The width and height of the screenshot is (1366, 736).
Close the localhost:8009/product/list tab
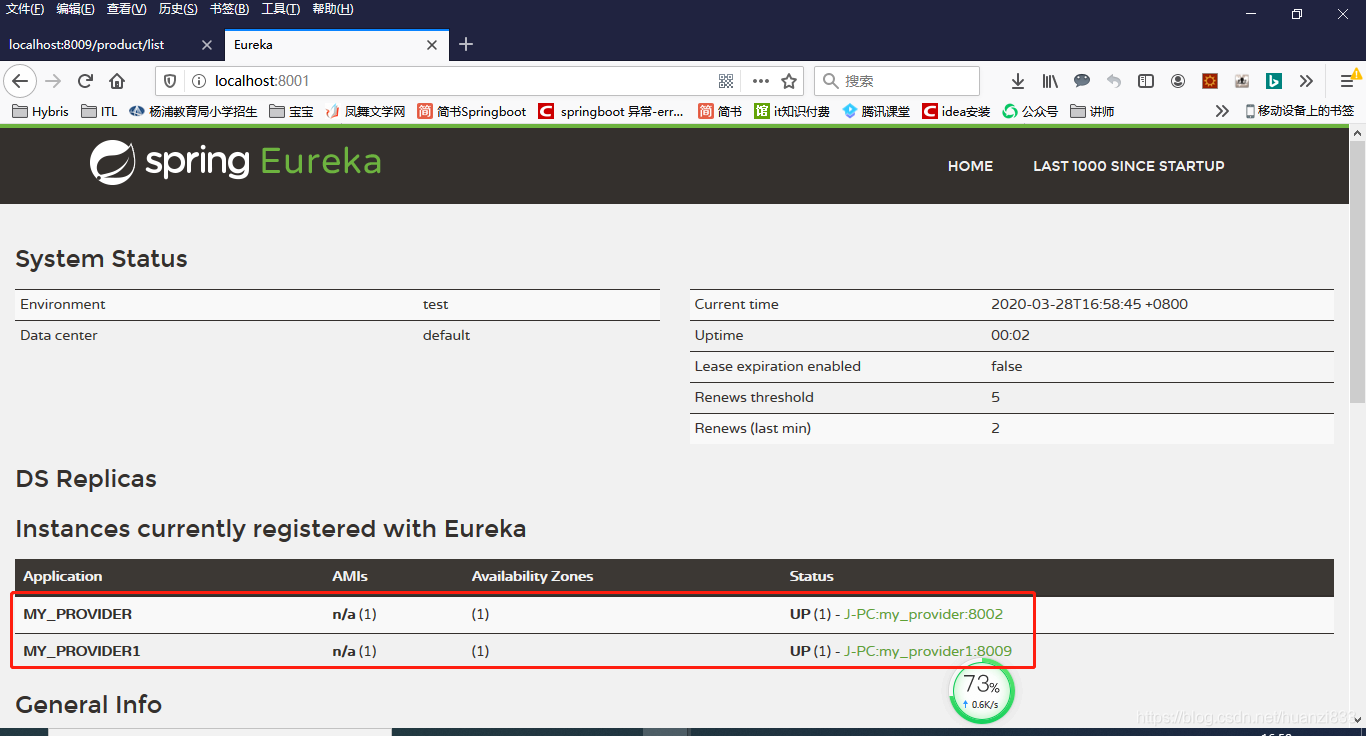click(207, 45)
